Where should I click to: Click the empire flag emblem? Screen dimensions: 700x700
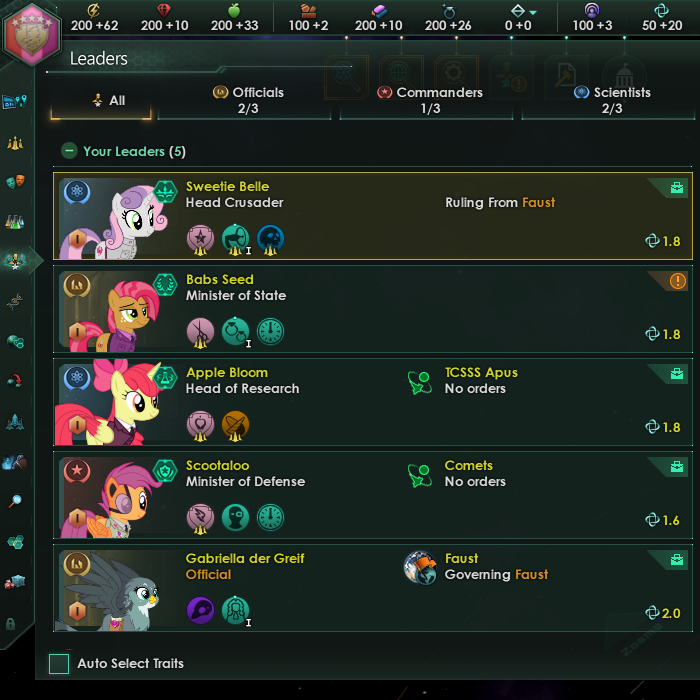pyautogui.click(x=31, y=33)
